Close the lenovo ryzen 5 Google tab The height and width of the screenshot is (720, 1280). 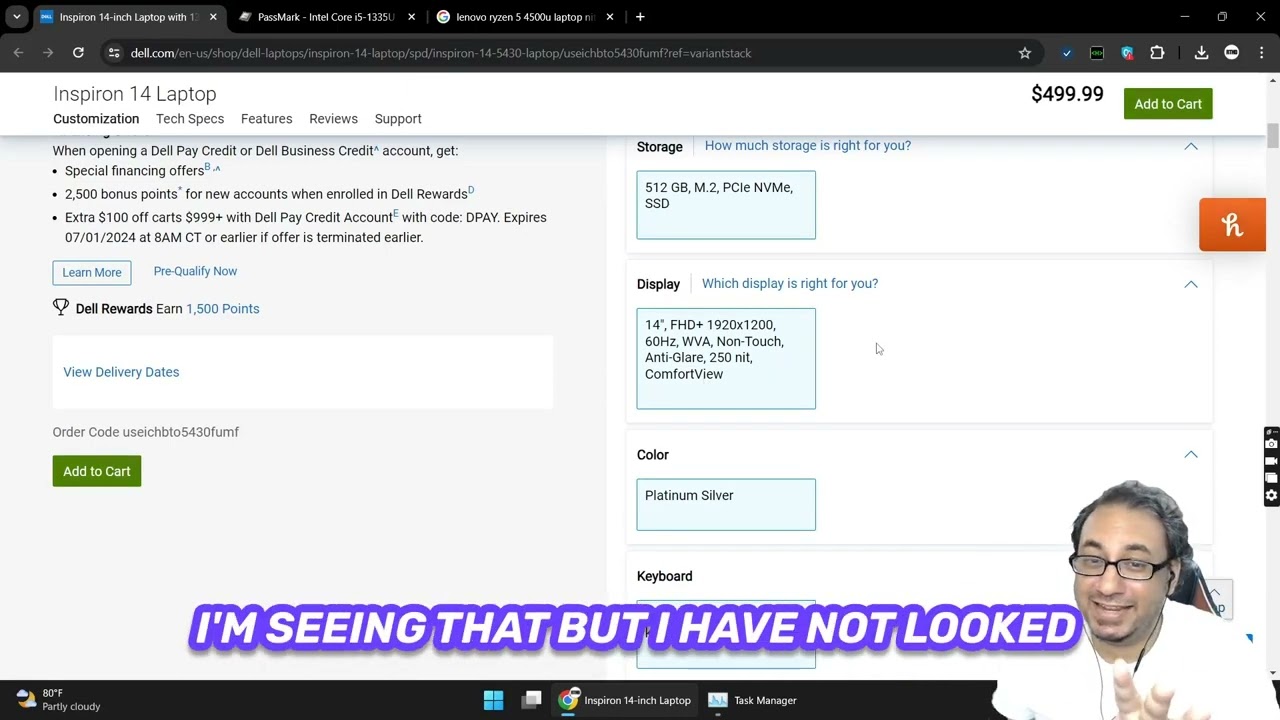coord(610,17)
